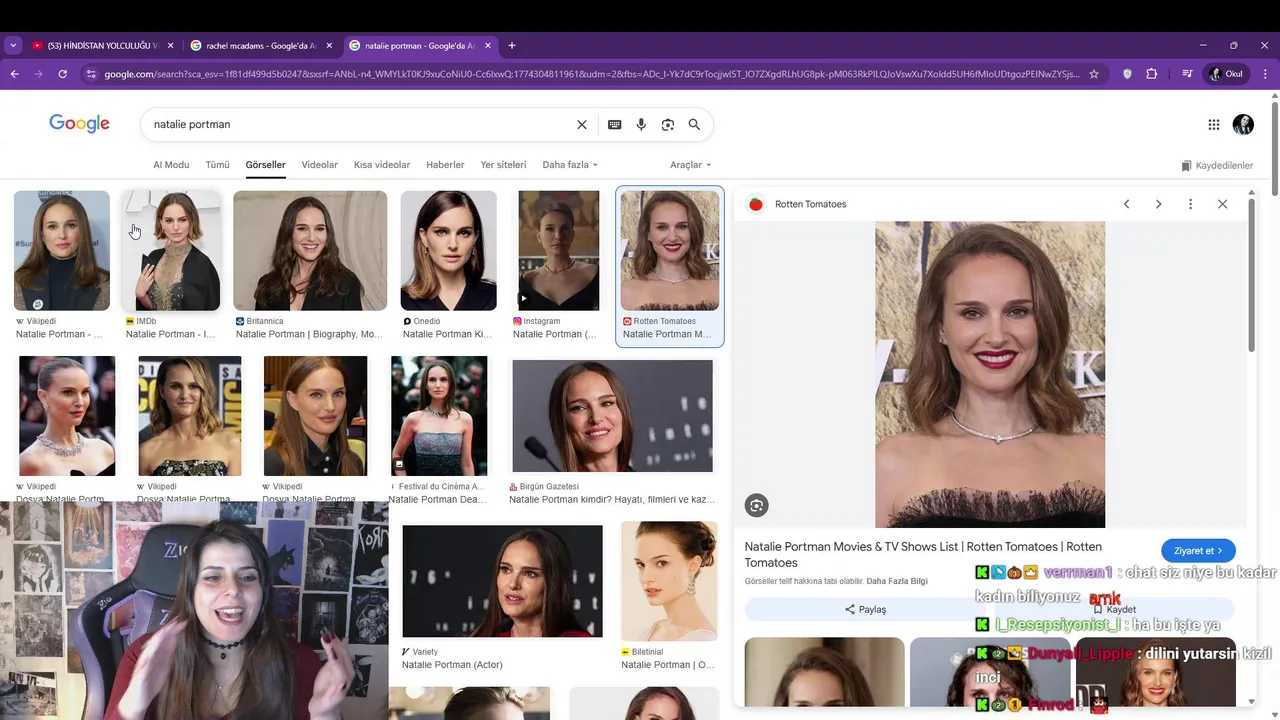This screenshot has width=1280, height=720.
Task: Click the large preview image
Action: click(x=990, y=375)
